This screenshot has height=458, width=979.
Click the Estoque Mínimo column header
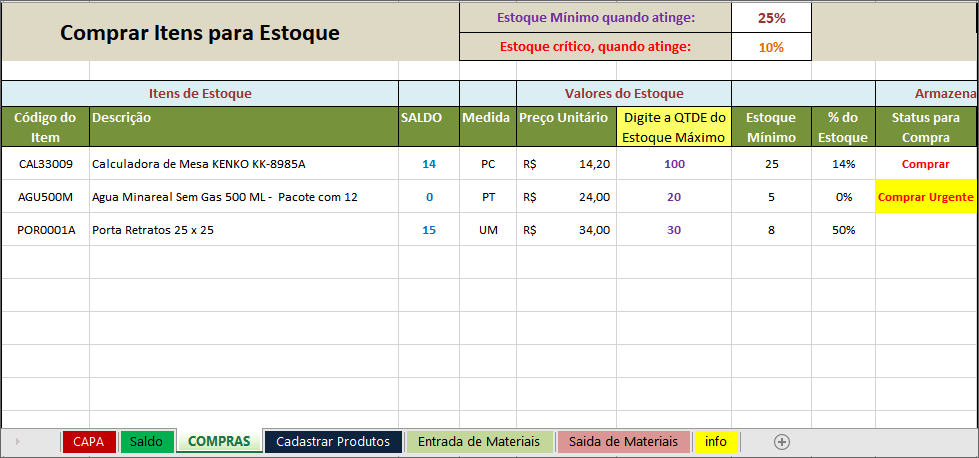(x=771, y=127)
